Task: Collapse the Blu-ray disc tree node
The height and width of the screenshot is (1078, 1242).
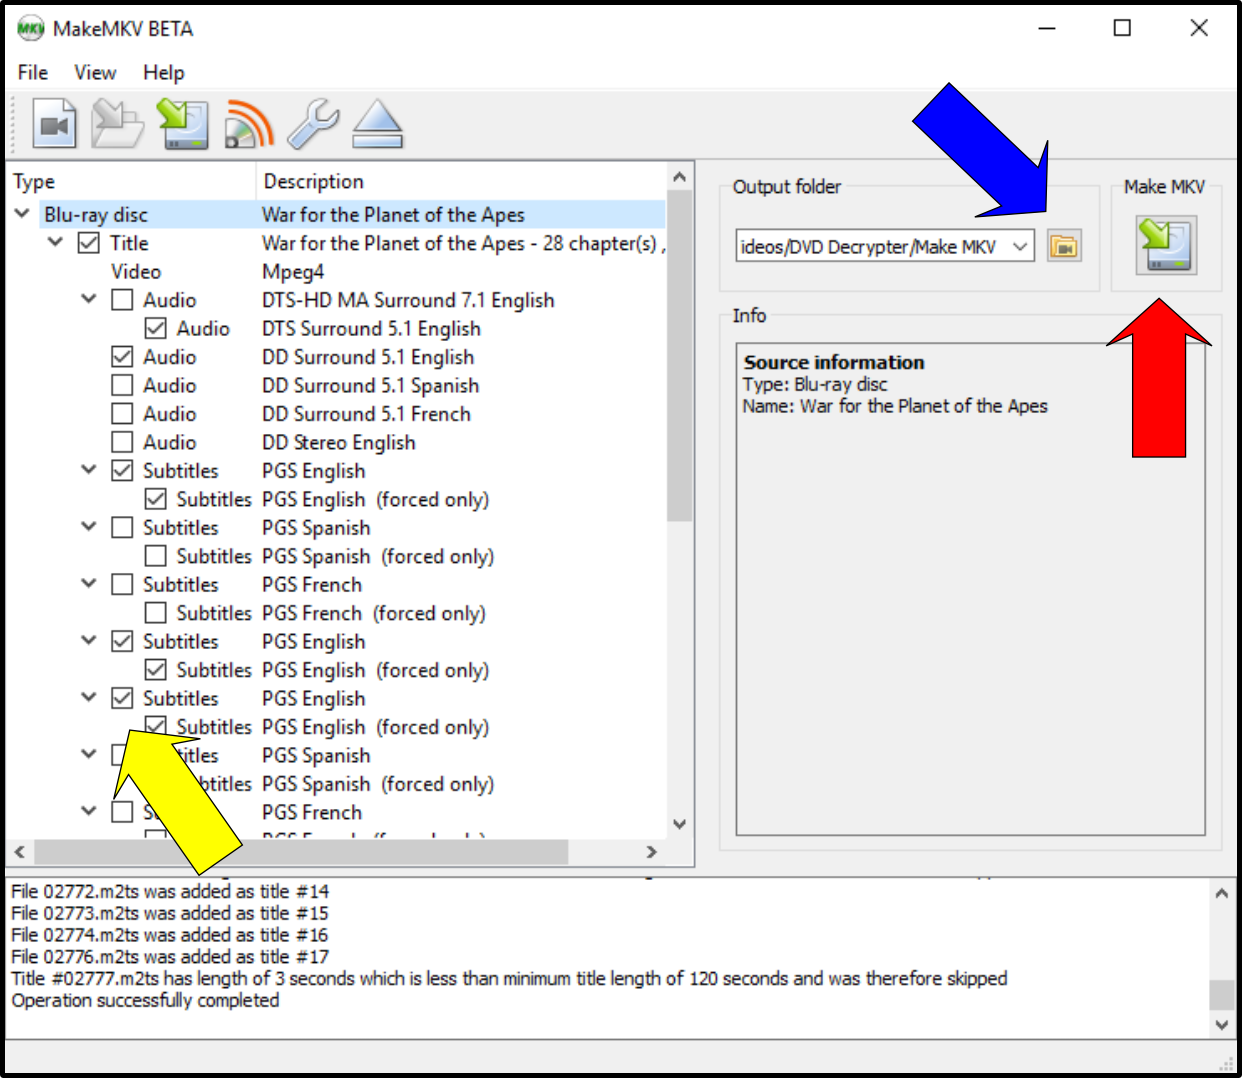Action: click(x=22, y=214)
